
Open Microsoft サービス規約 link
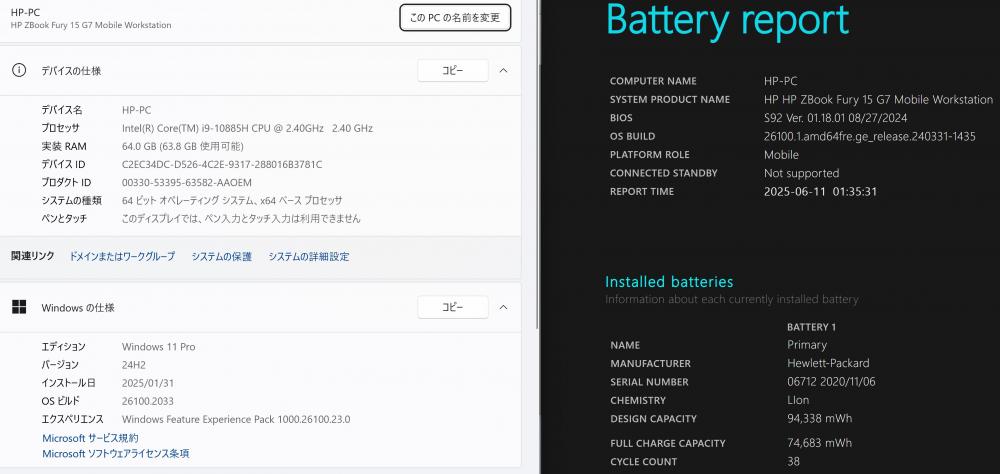pos(90,438)
